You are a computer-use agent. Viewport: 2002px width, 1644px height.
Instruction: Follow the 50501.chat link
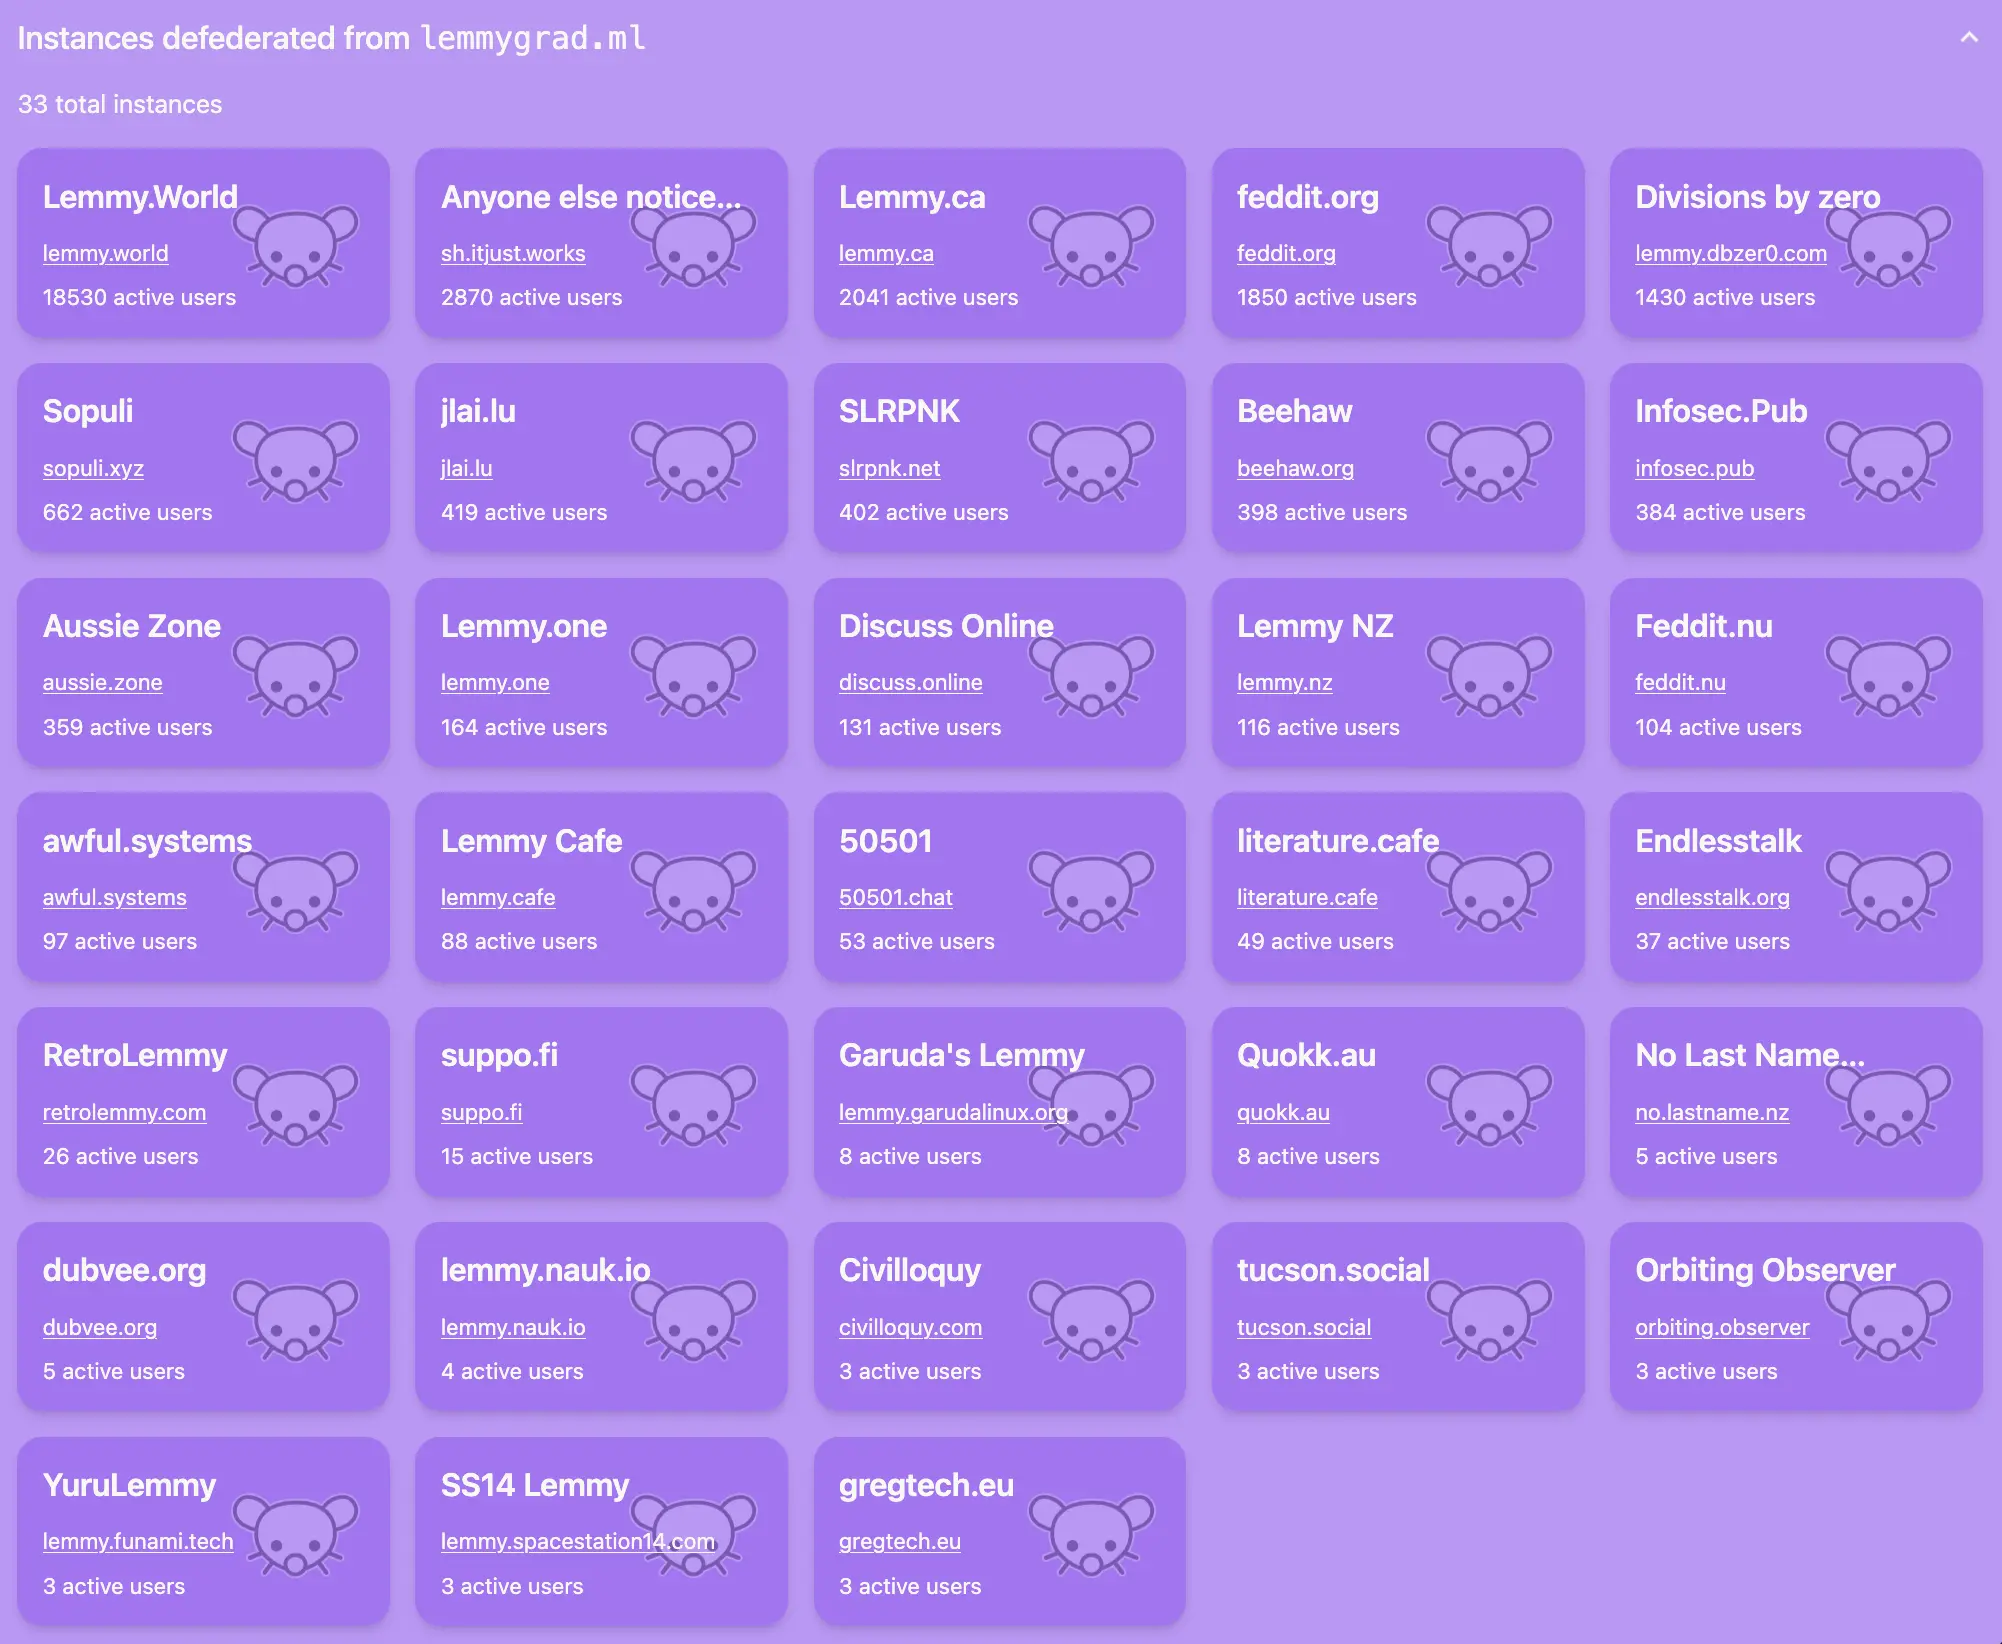point(895,897)
